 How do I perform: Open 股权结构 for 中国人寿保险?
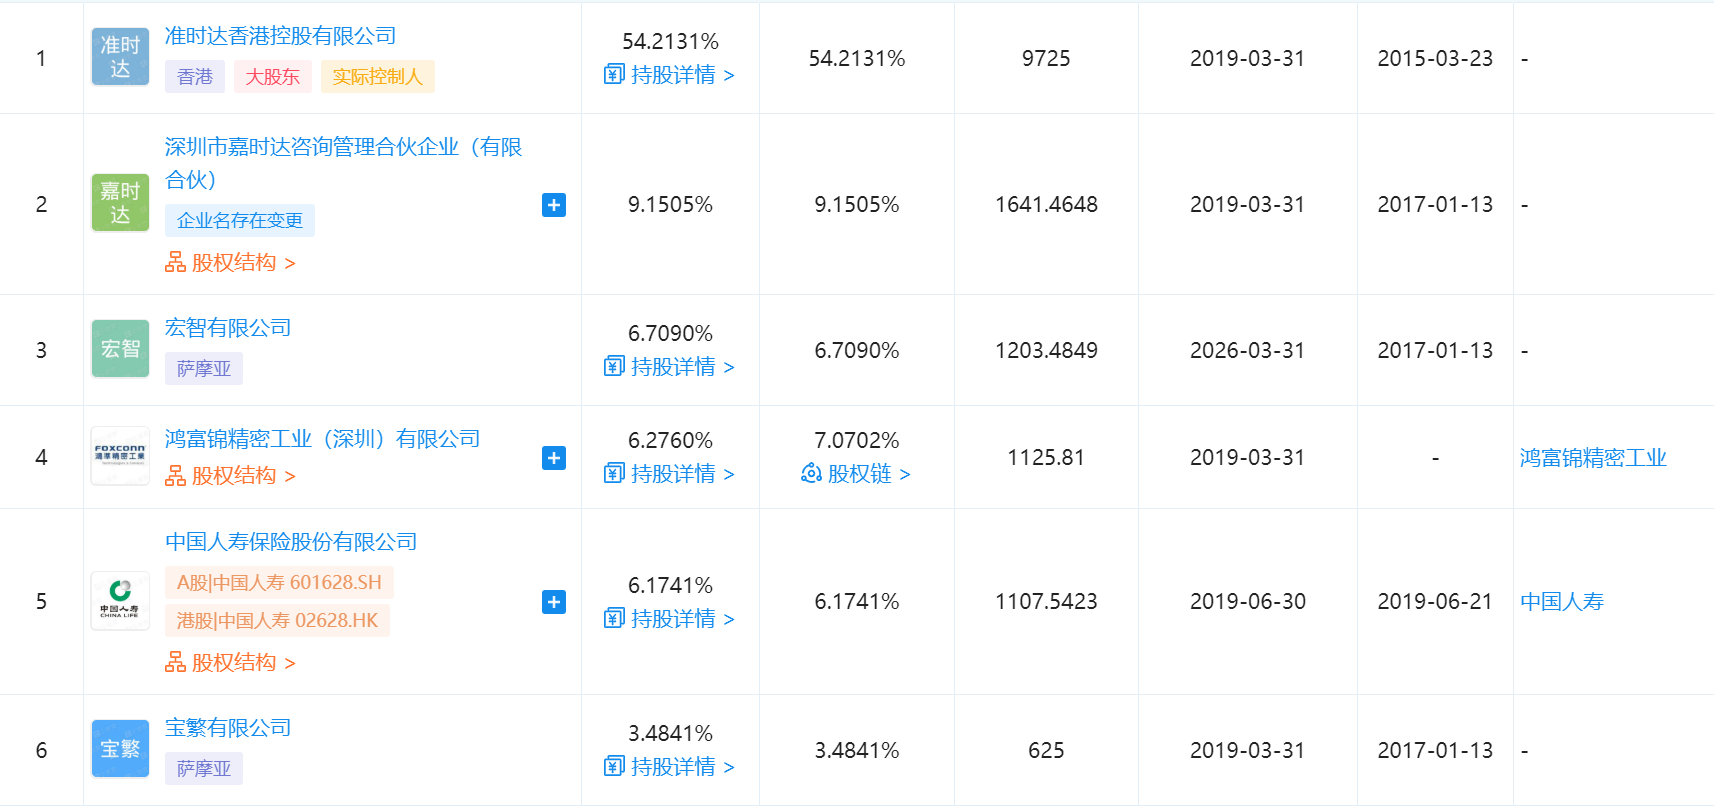pyautogui.click(x=231, y=663)
